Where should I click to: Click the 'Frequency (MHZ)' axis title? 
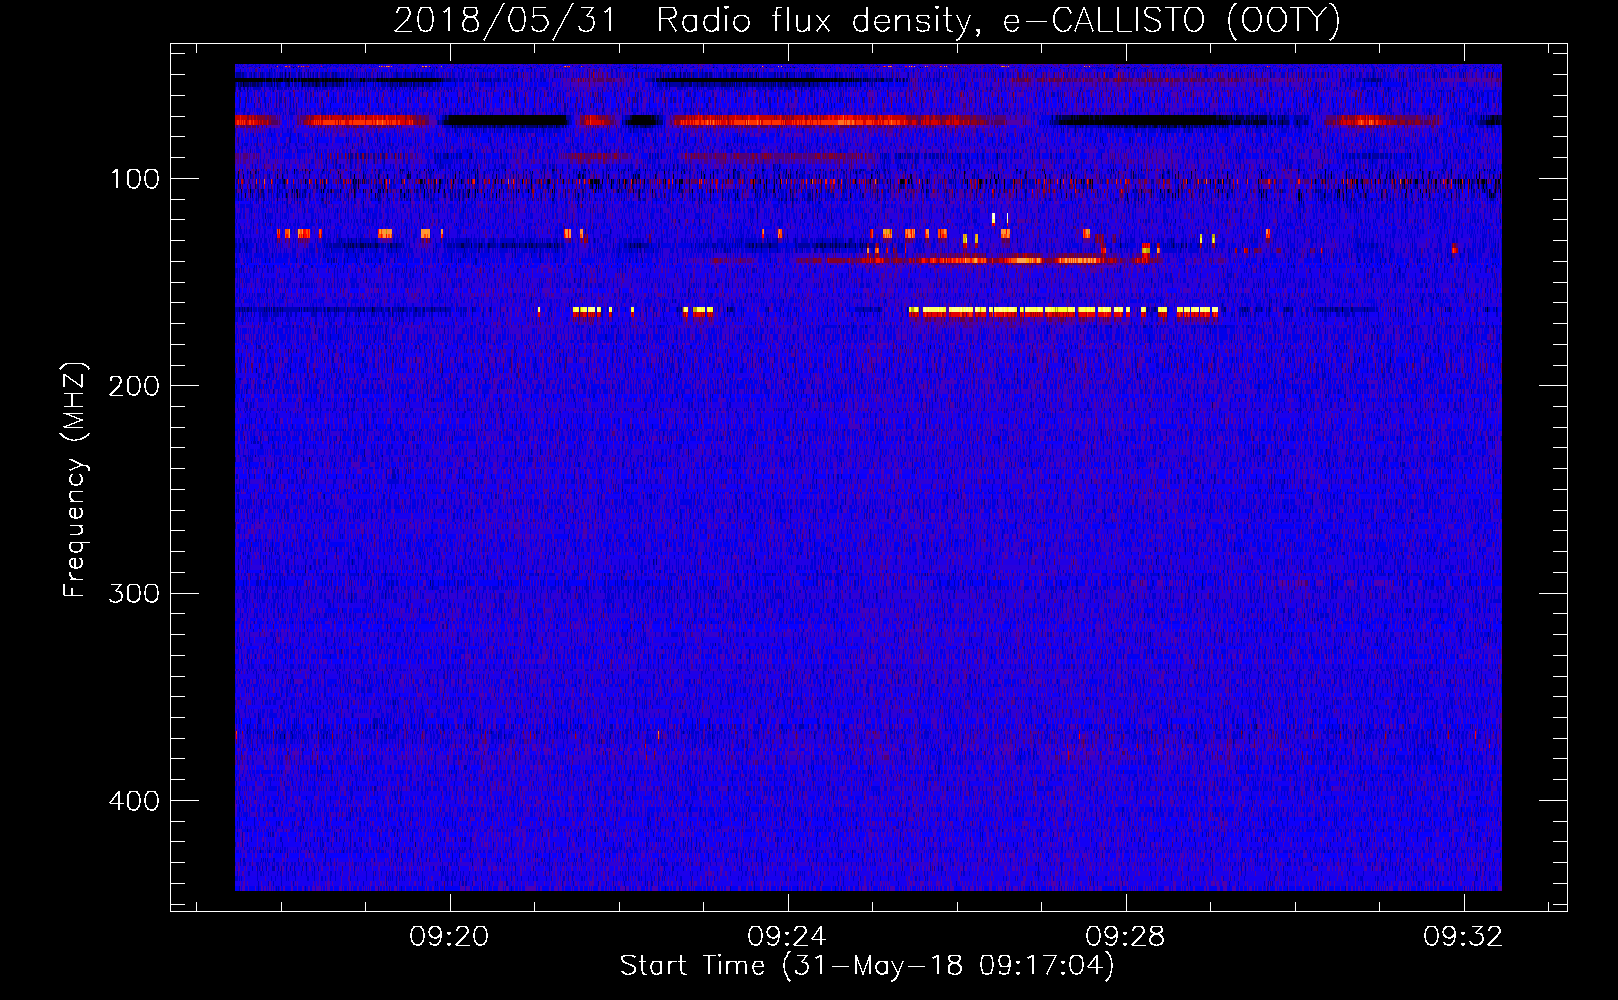click(75, 479)
